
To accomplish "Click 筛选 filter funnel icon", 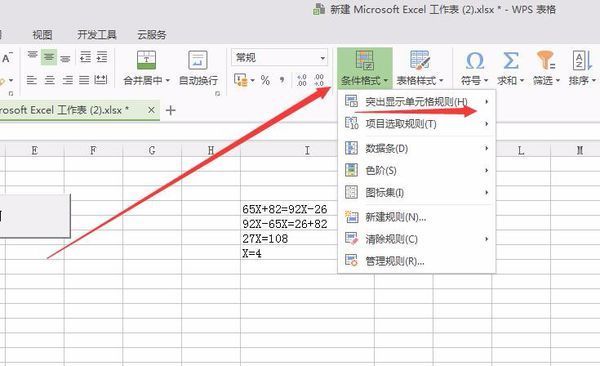I will click(x=546, y=60).
